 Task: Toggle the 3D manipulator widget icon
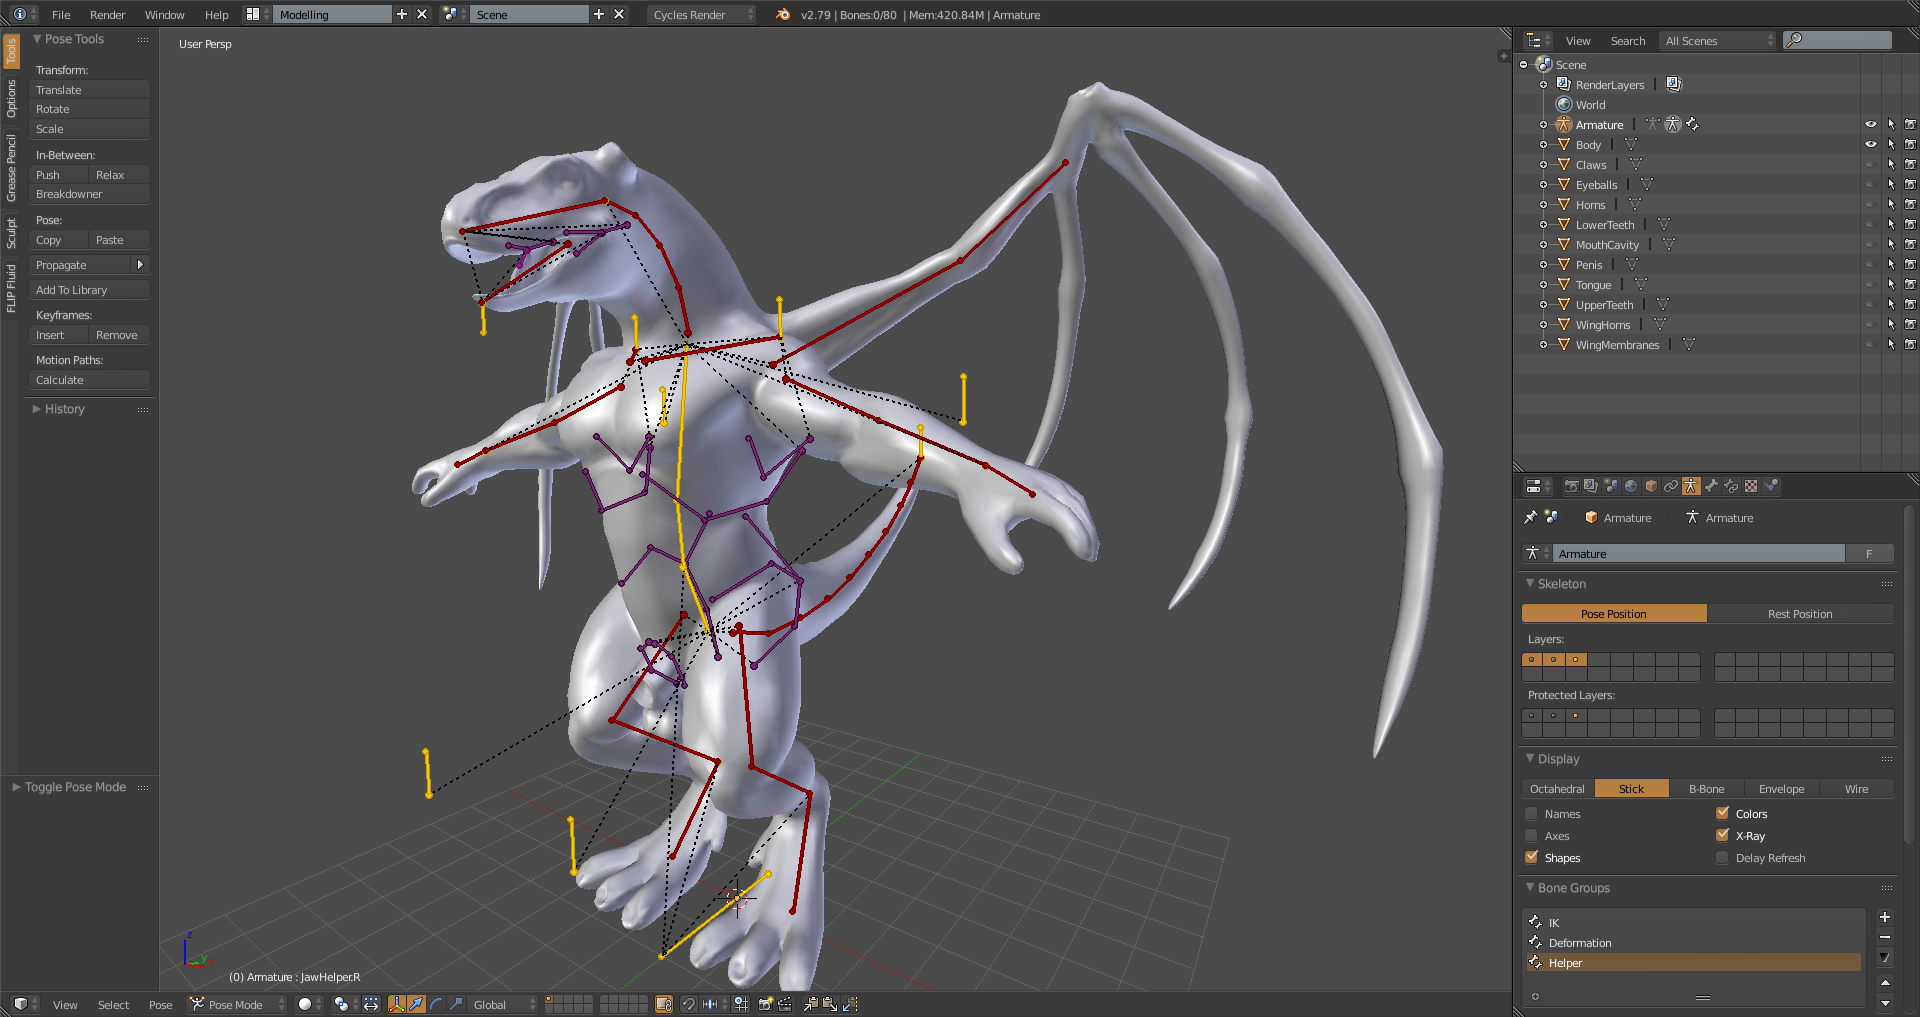click(397, 1004)
